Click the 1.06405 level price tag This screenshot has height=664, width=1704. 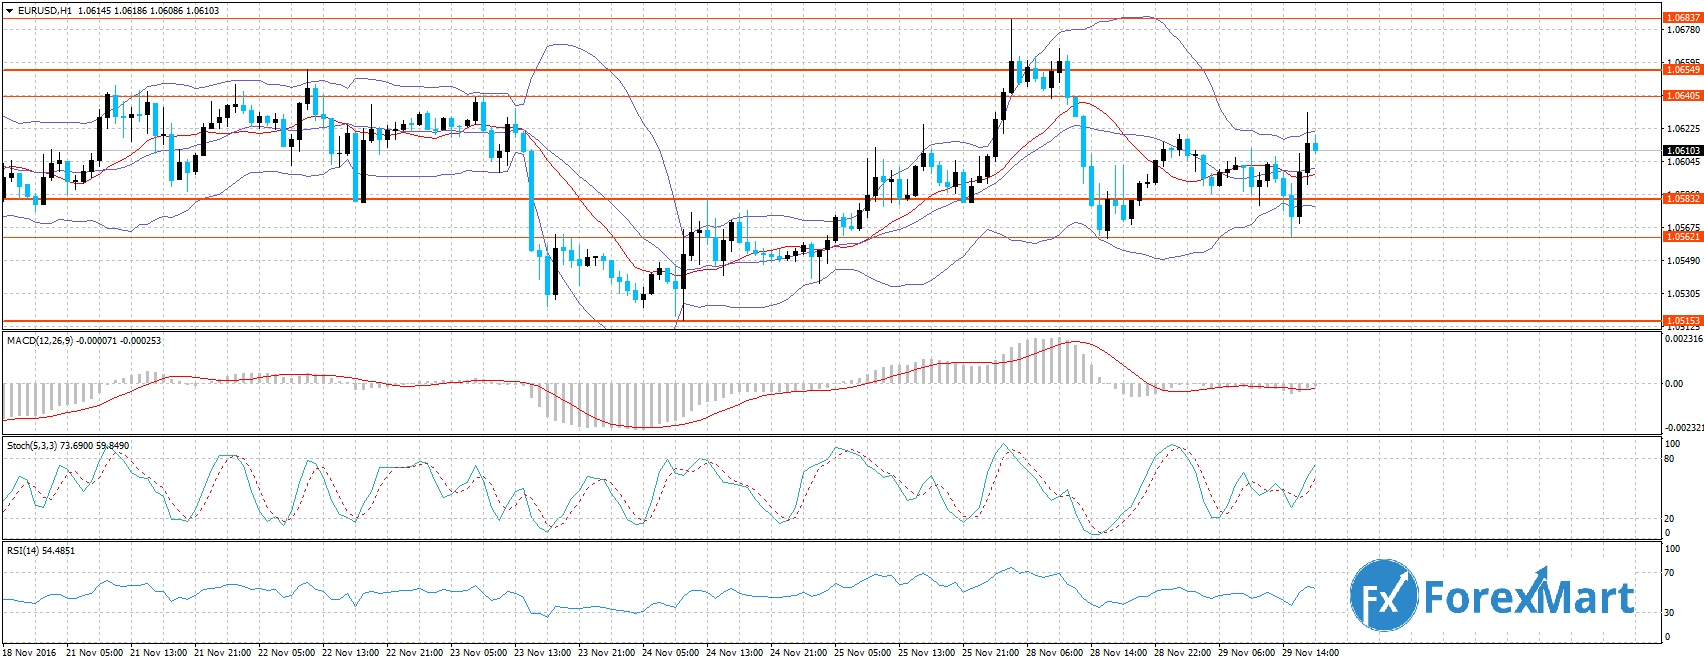[x=1682, y=96]
